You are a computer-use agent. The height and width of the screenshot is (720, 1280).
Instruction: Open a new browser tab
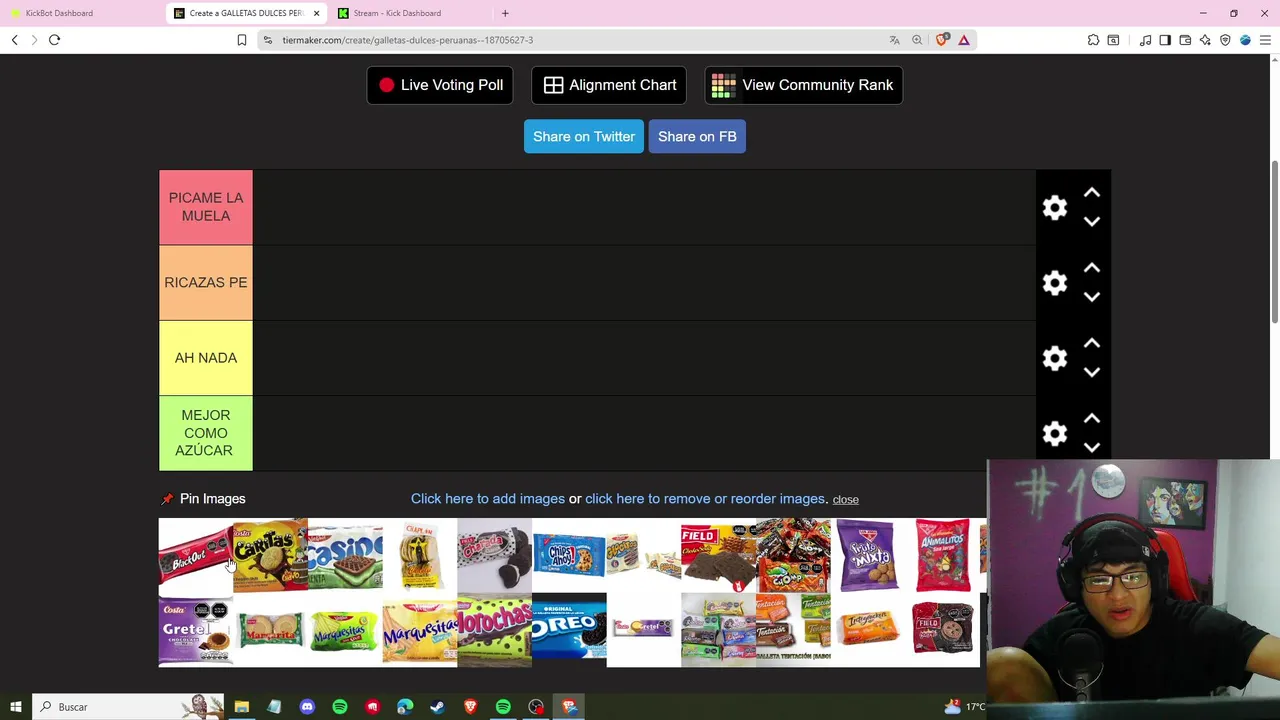pos(505,13)
